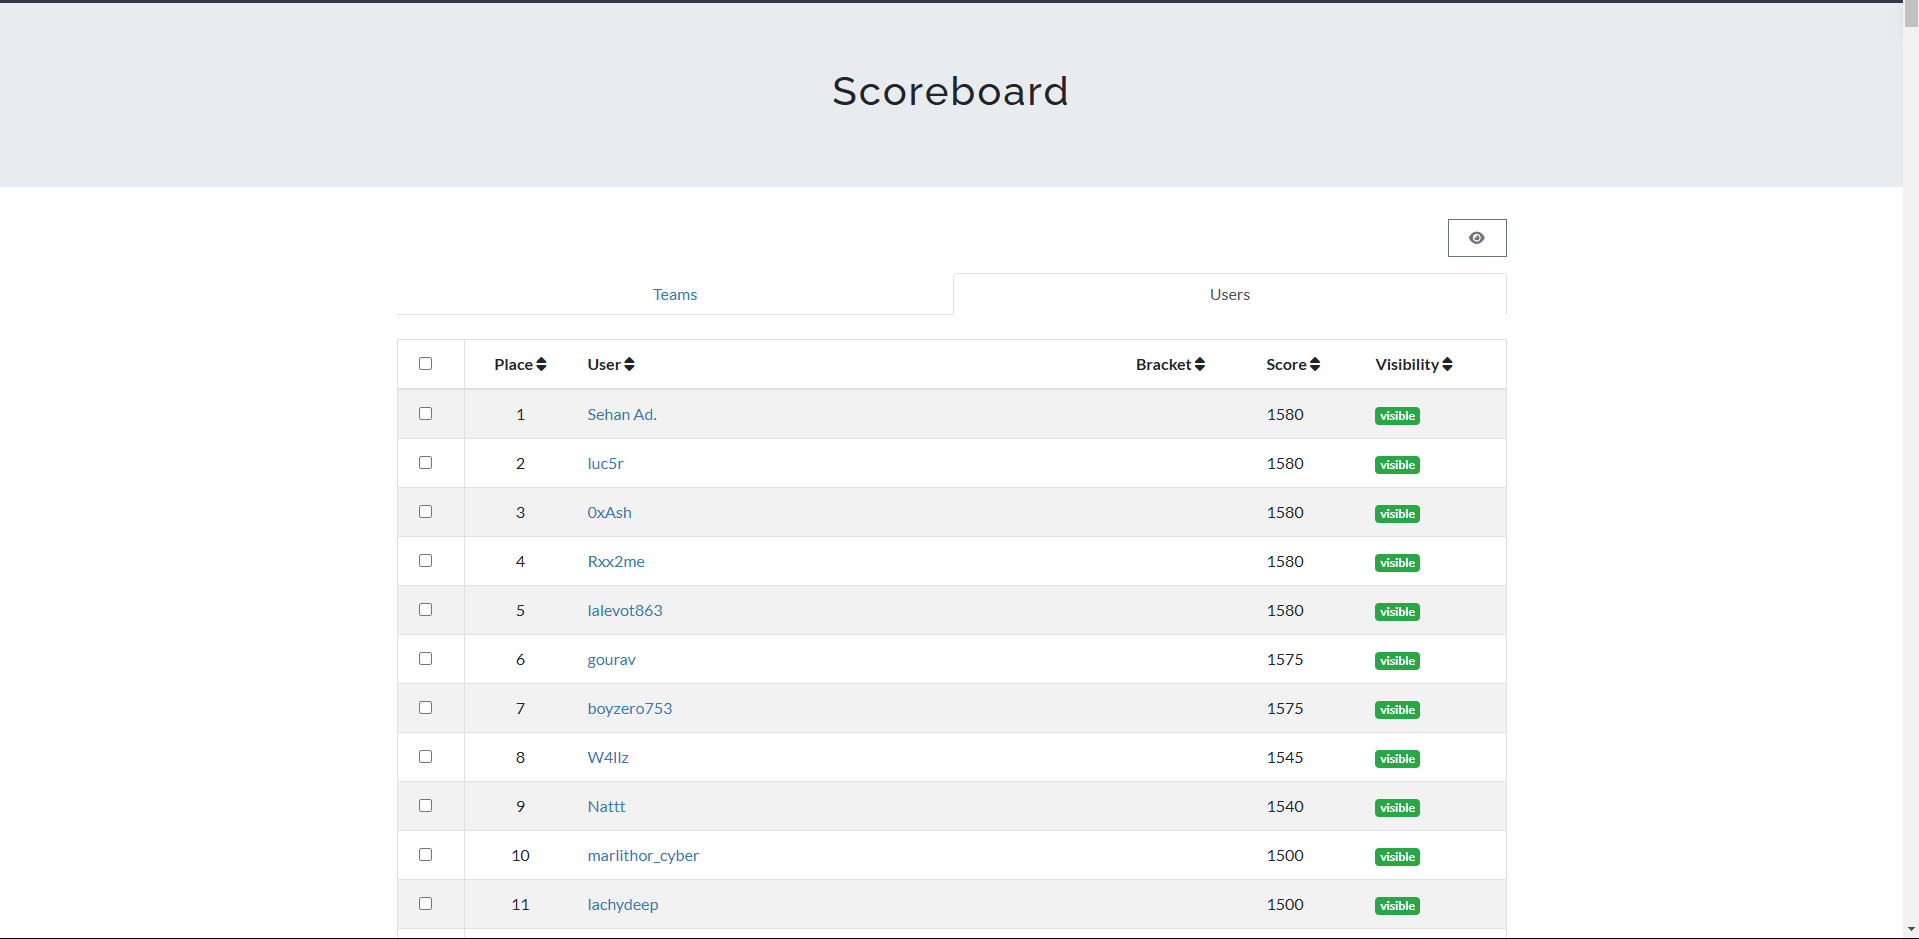Image resolution: width=1919 pixels, height=939 pixels.
Task: View W4llz's user page
Action: (x=607, y=757)
